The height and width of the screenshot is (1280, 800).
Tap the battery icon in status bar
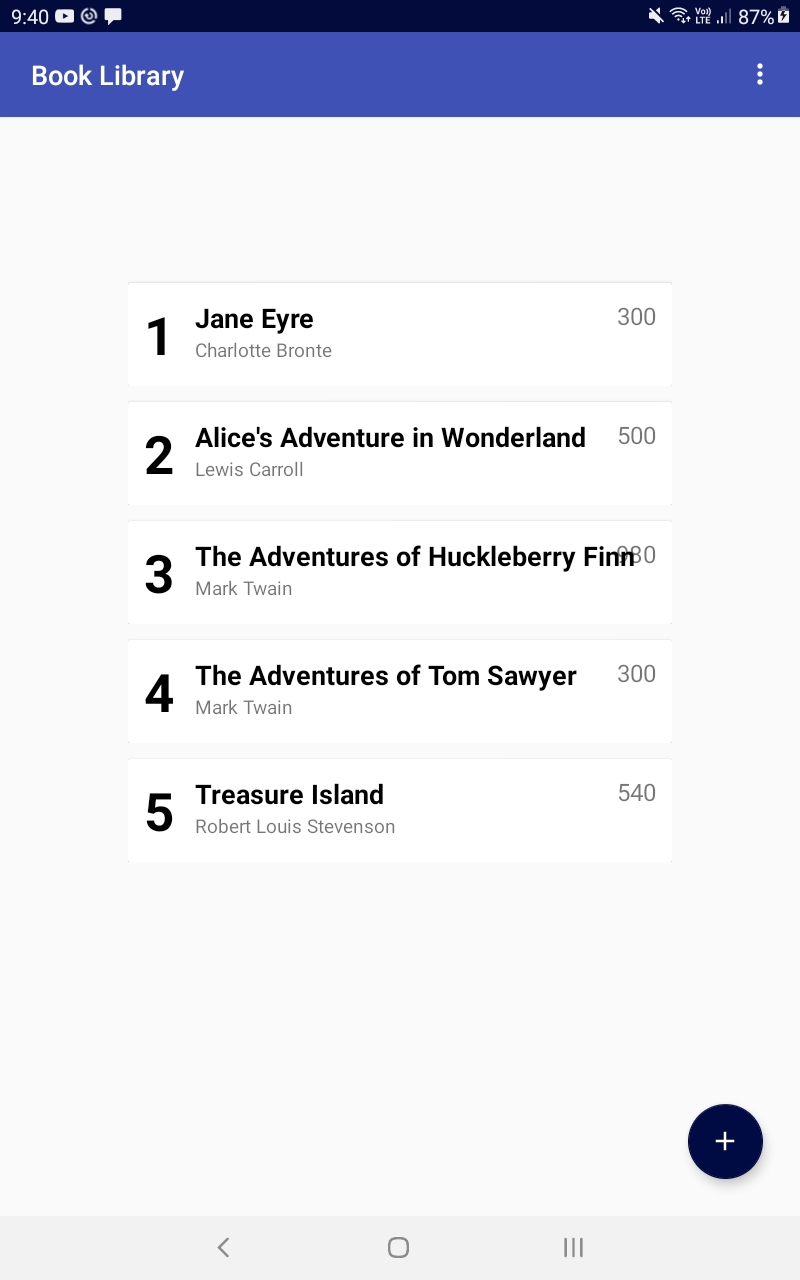click(784, 16)
